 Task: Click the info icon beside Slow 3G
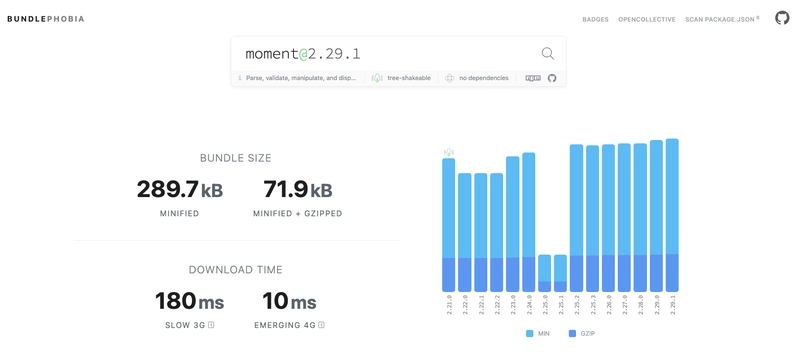point(211,325)
